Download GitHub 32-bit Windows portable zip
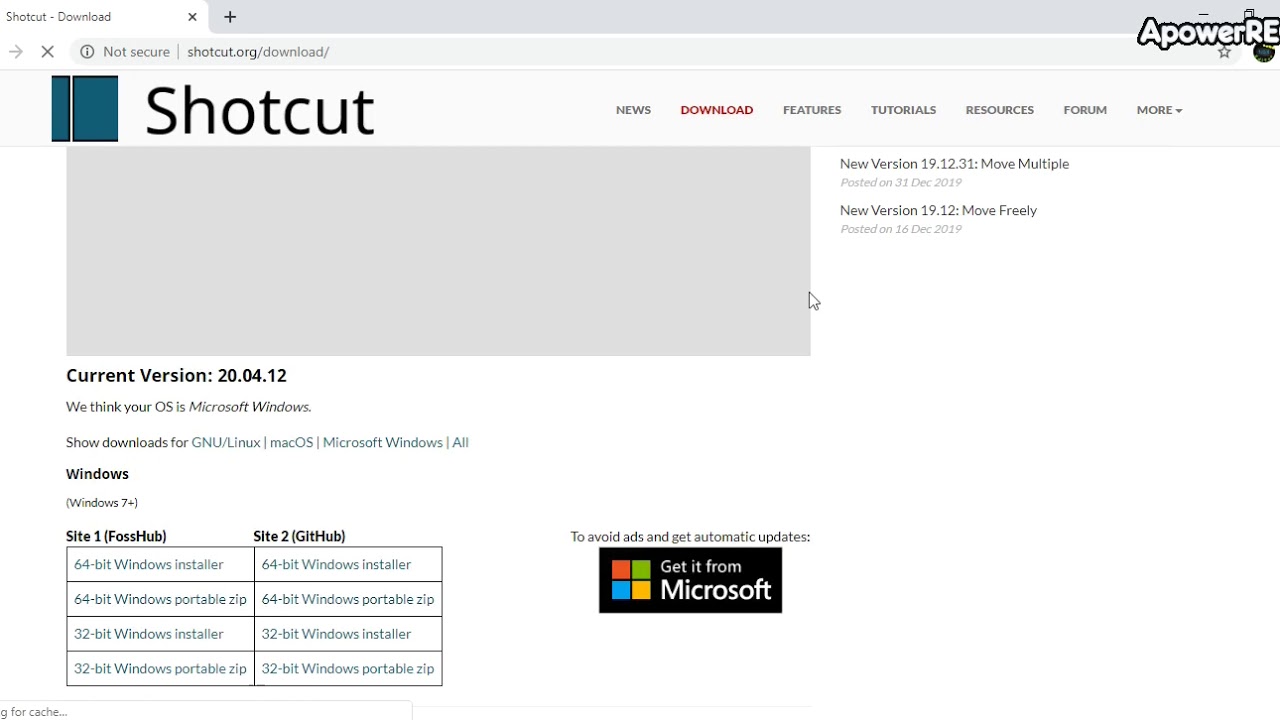This screenshot has height=720, width=1280. tap(348, 668)
